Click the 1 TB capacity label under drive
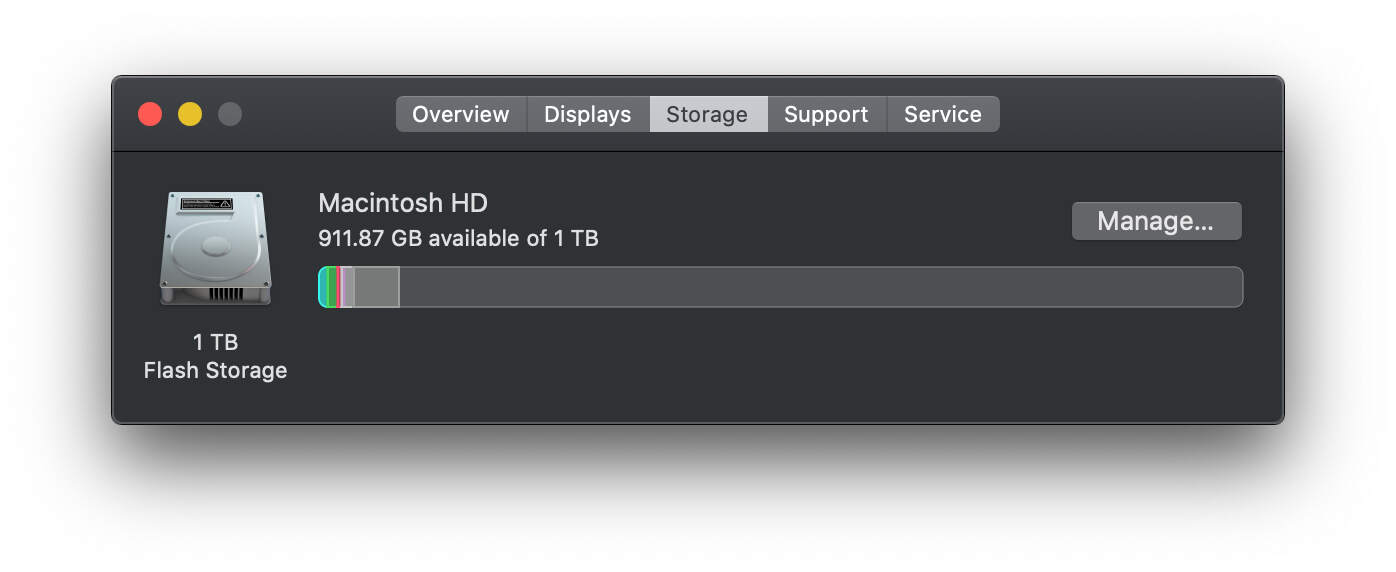 215,342
